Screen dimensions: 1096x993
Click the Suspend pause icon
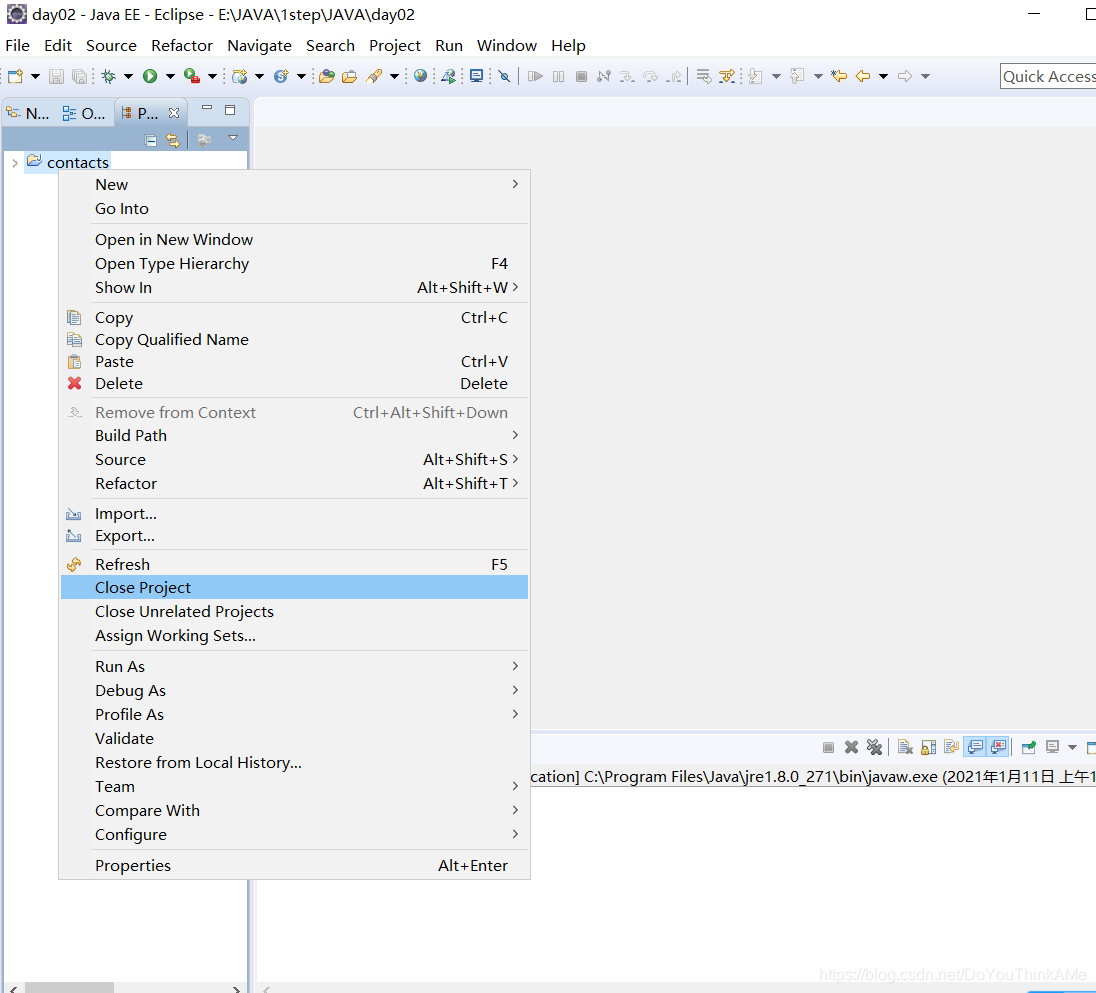tap(558, 76)
